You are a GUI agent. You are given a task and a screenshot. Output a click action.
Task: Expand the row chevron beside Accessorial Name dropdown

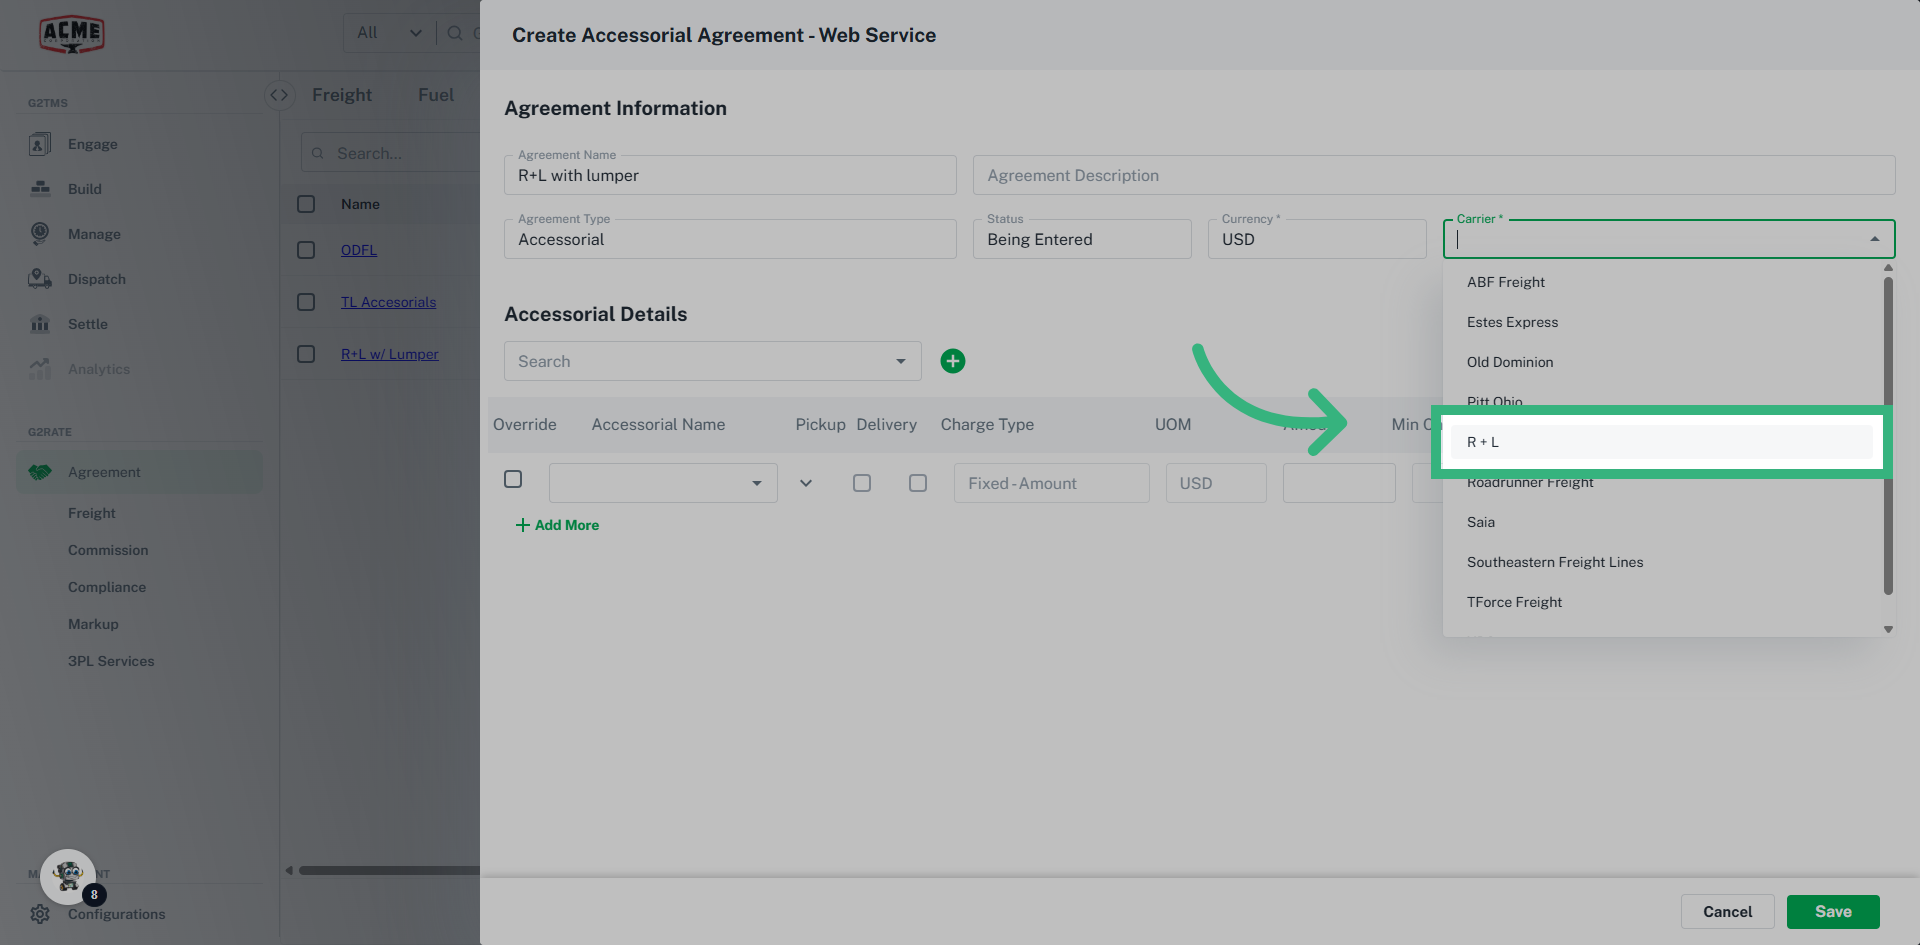[x=805, y=482]
